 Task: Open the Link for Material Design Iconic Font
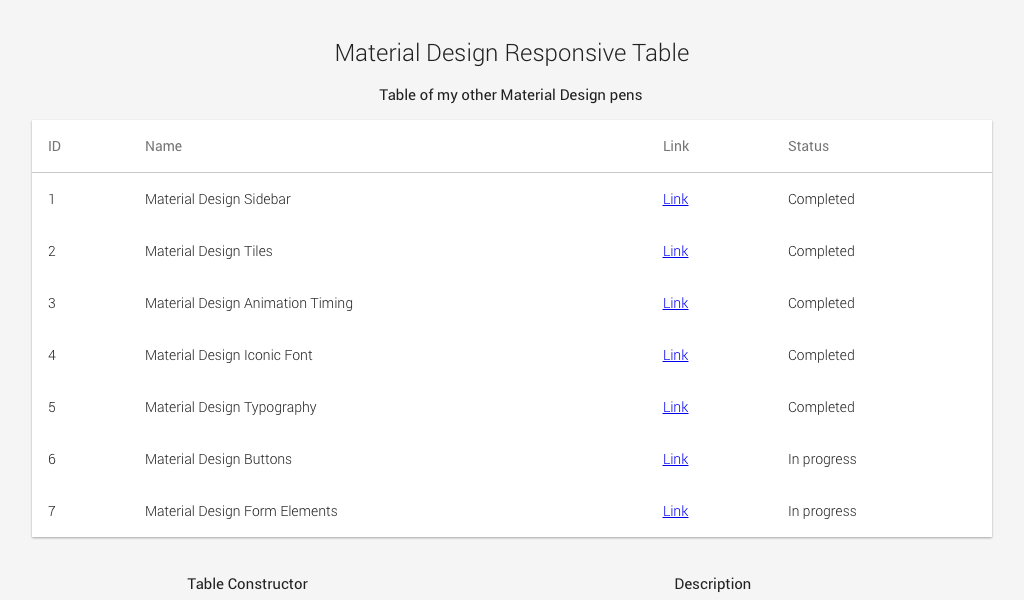tap(675, 355)
